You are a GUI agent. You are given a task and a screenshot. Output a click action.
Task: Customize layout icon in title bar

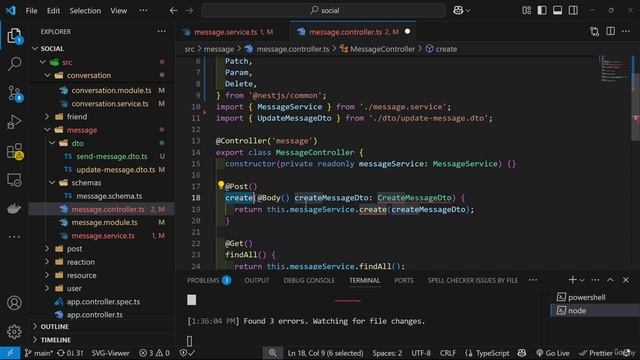pyautogui.click(x=527, y=11)
